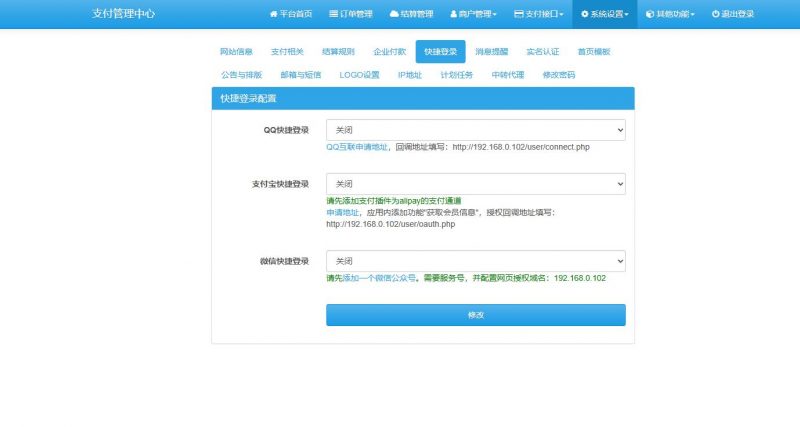Screen dimensions: 800x427
Task: Click the gear icon beside 系统设置
Action: [585, 14]
